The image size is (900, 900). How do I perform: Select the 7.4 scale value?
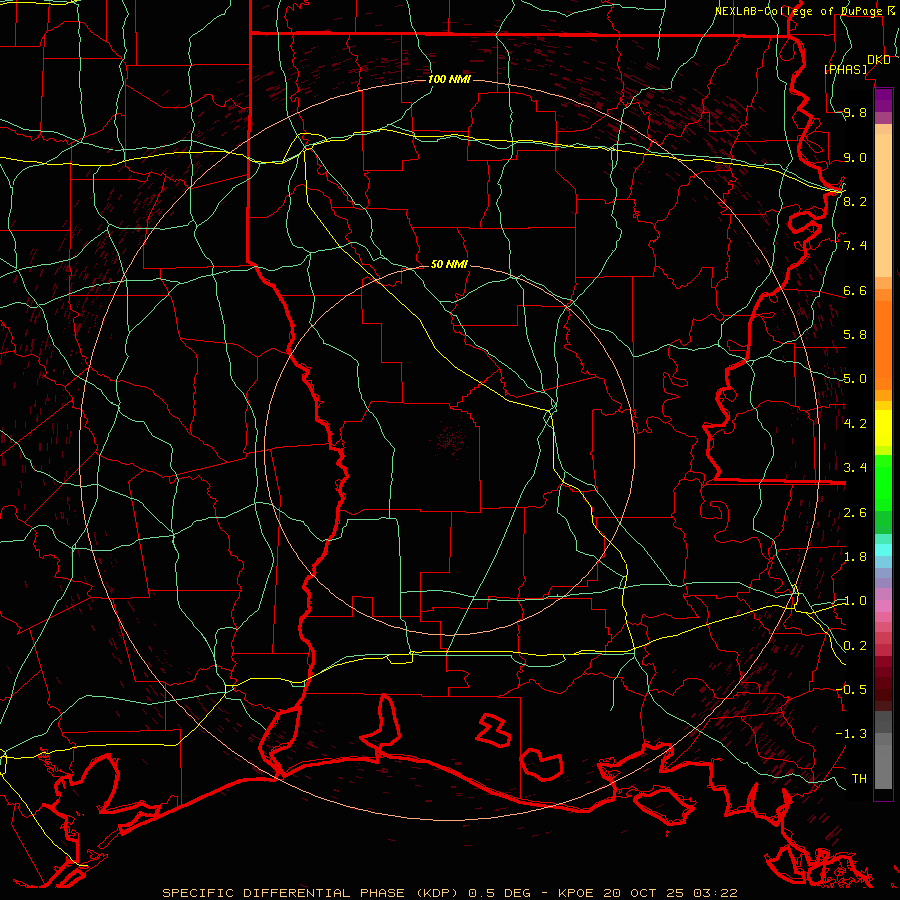pos(855,246)
